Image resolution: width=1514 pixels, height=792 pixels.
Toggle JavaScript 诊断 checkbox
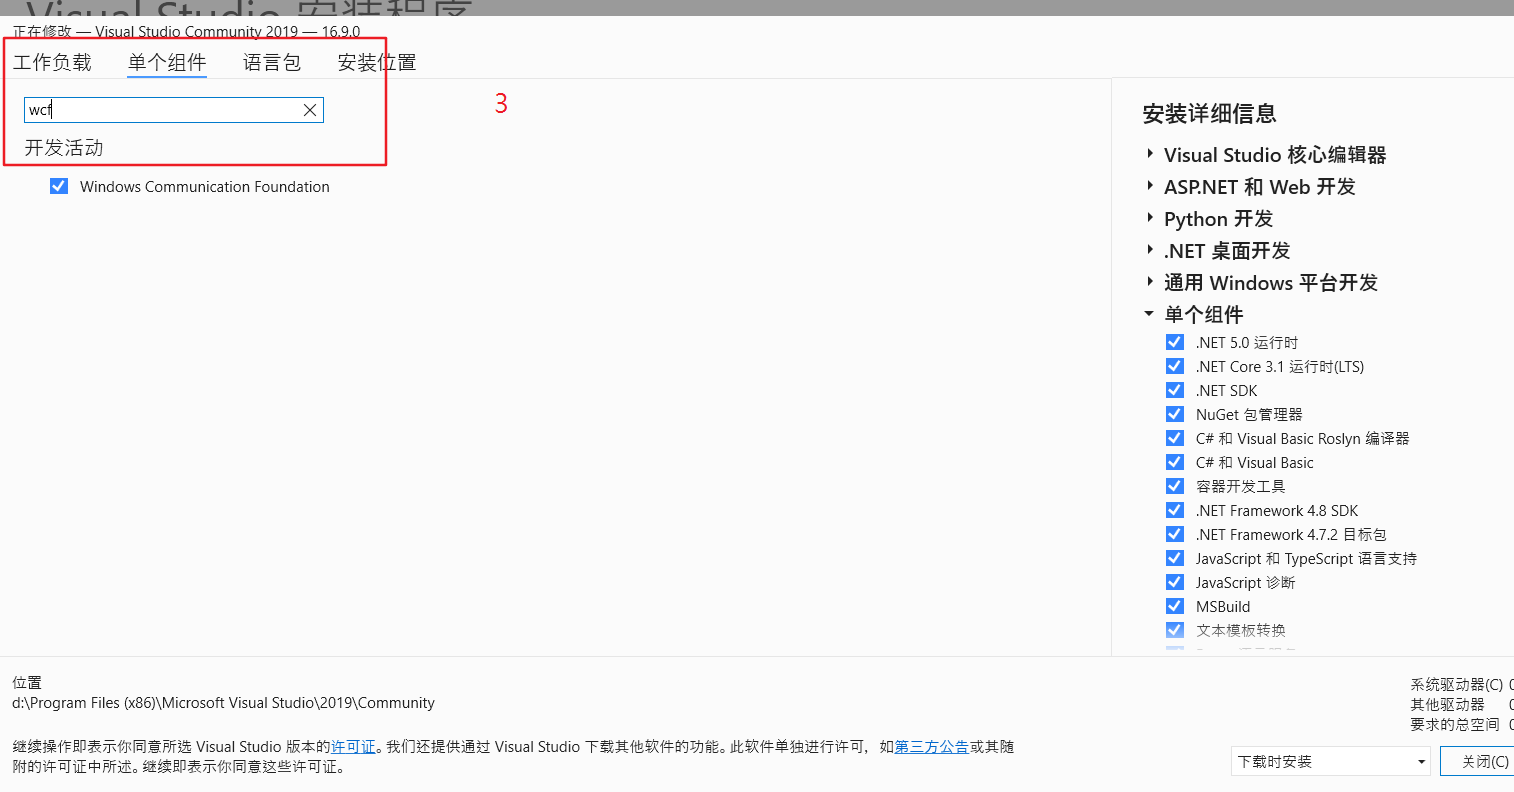point(1175,582)
